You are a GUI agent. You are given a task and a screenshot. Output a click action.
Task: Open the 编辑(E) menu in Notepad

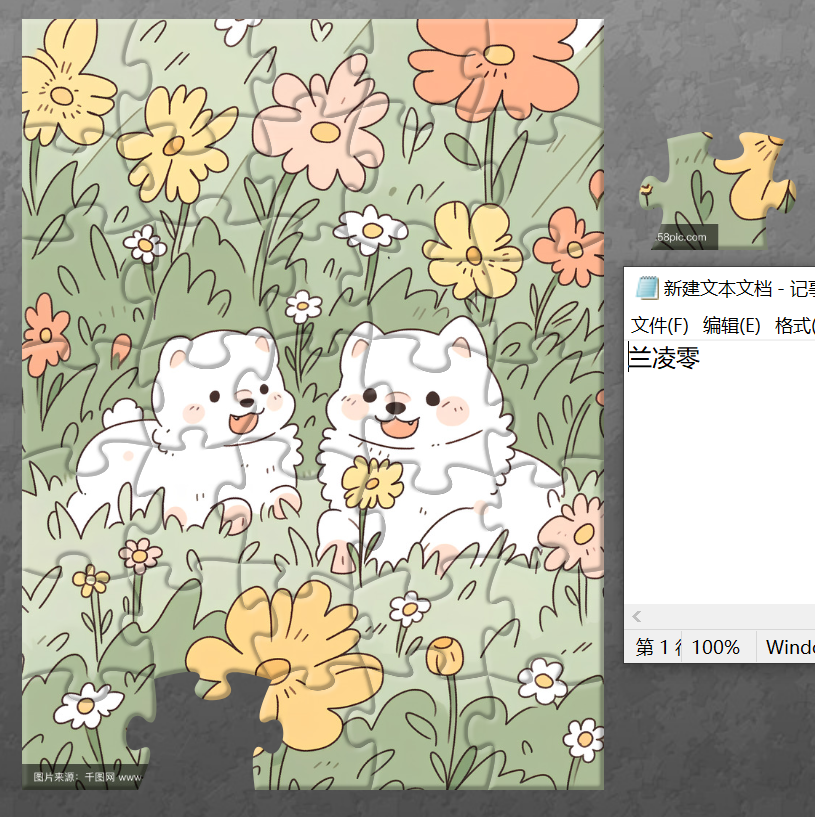click(731, 325)
